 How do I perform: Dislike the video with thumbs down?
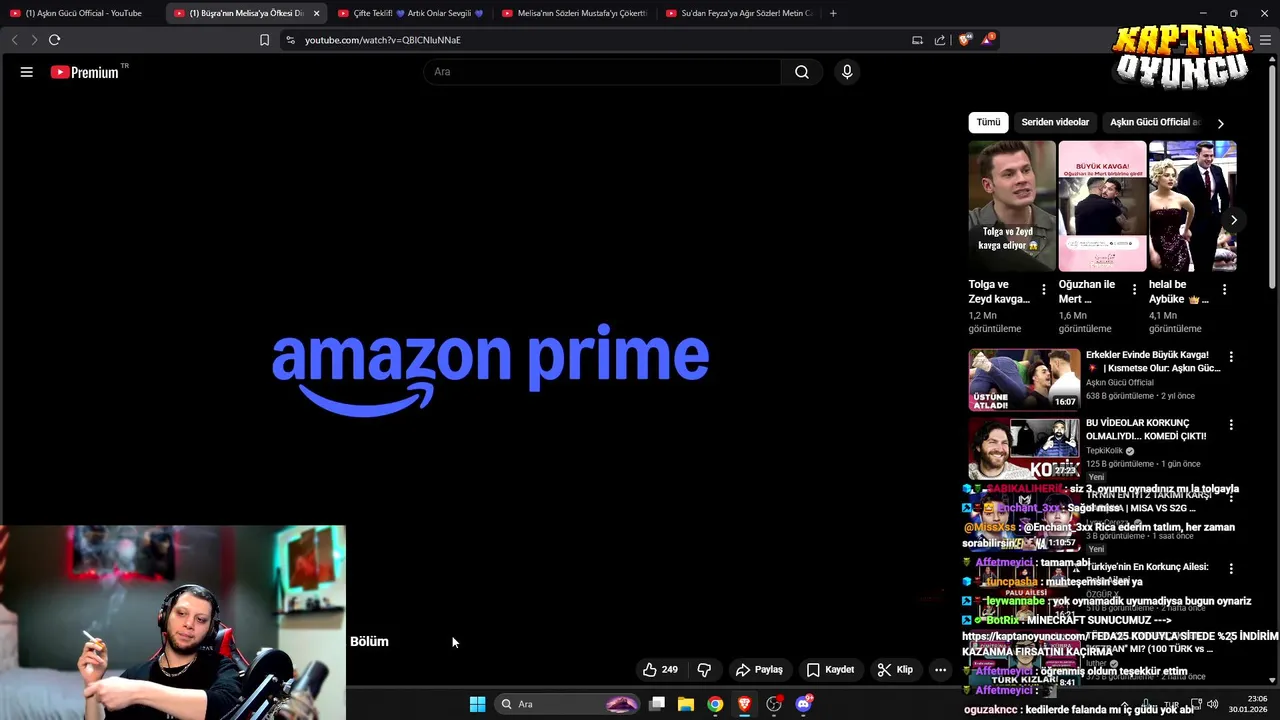point(704,670)
